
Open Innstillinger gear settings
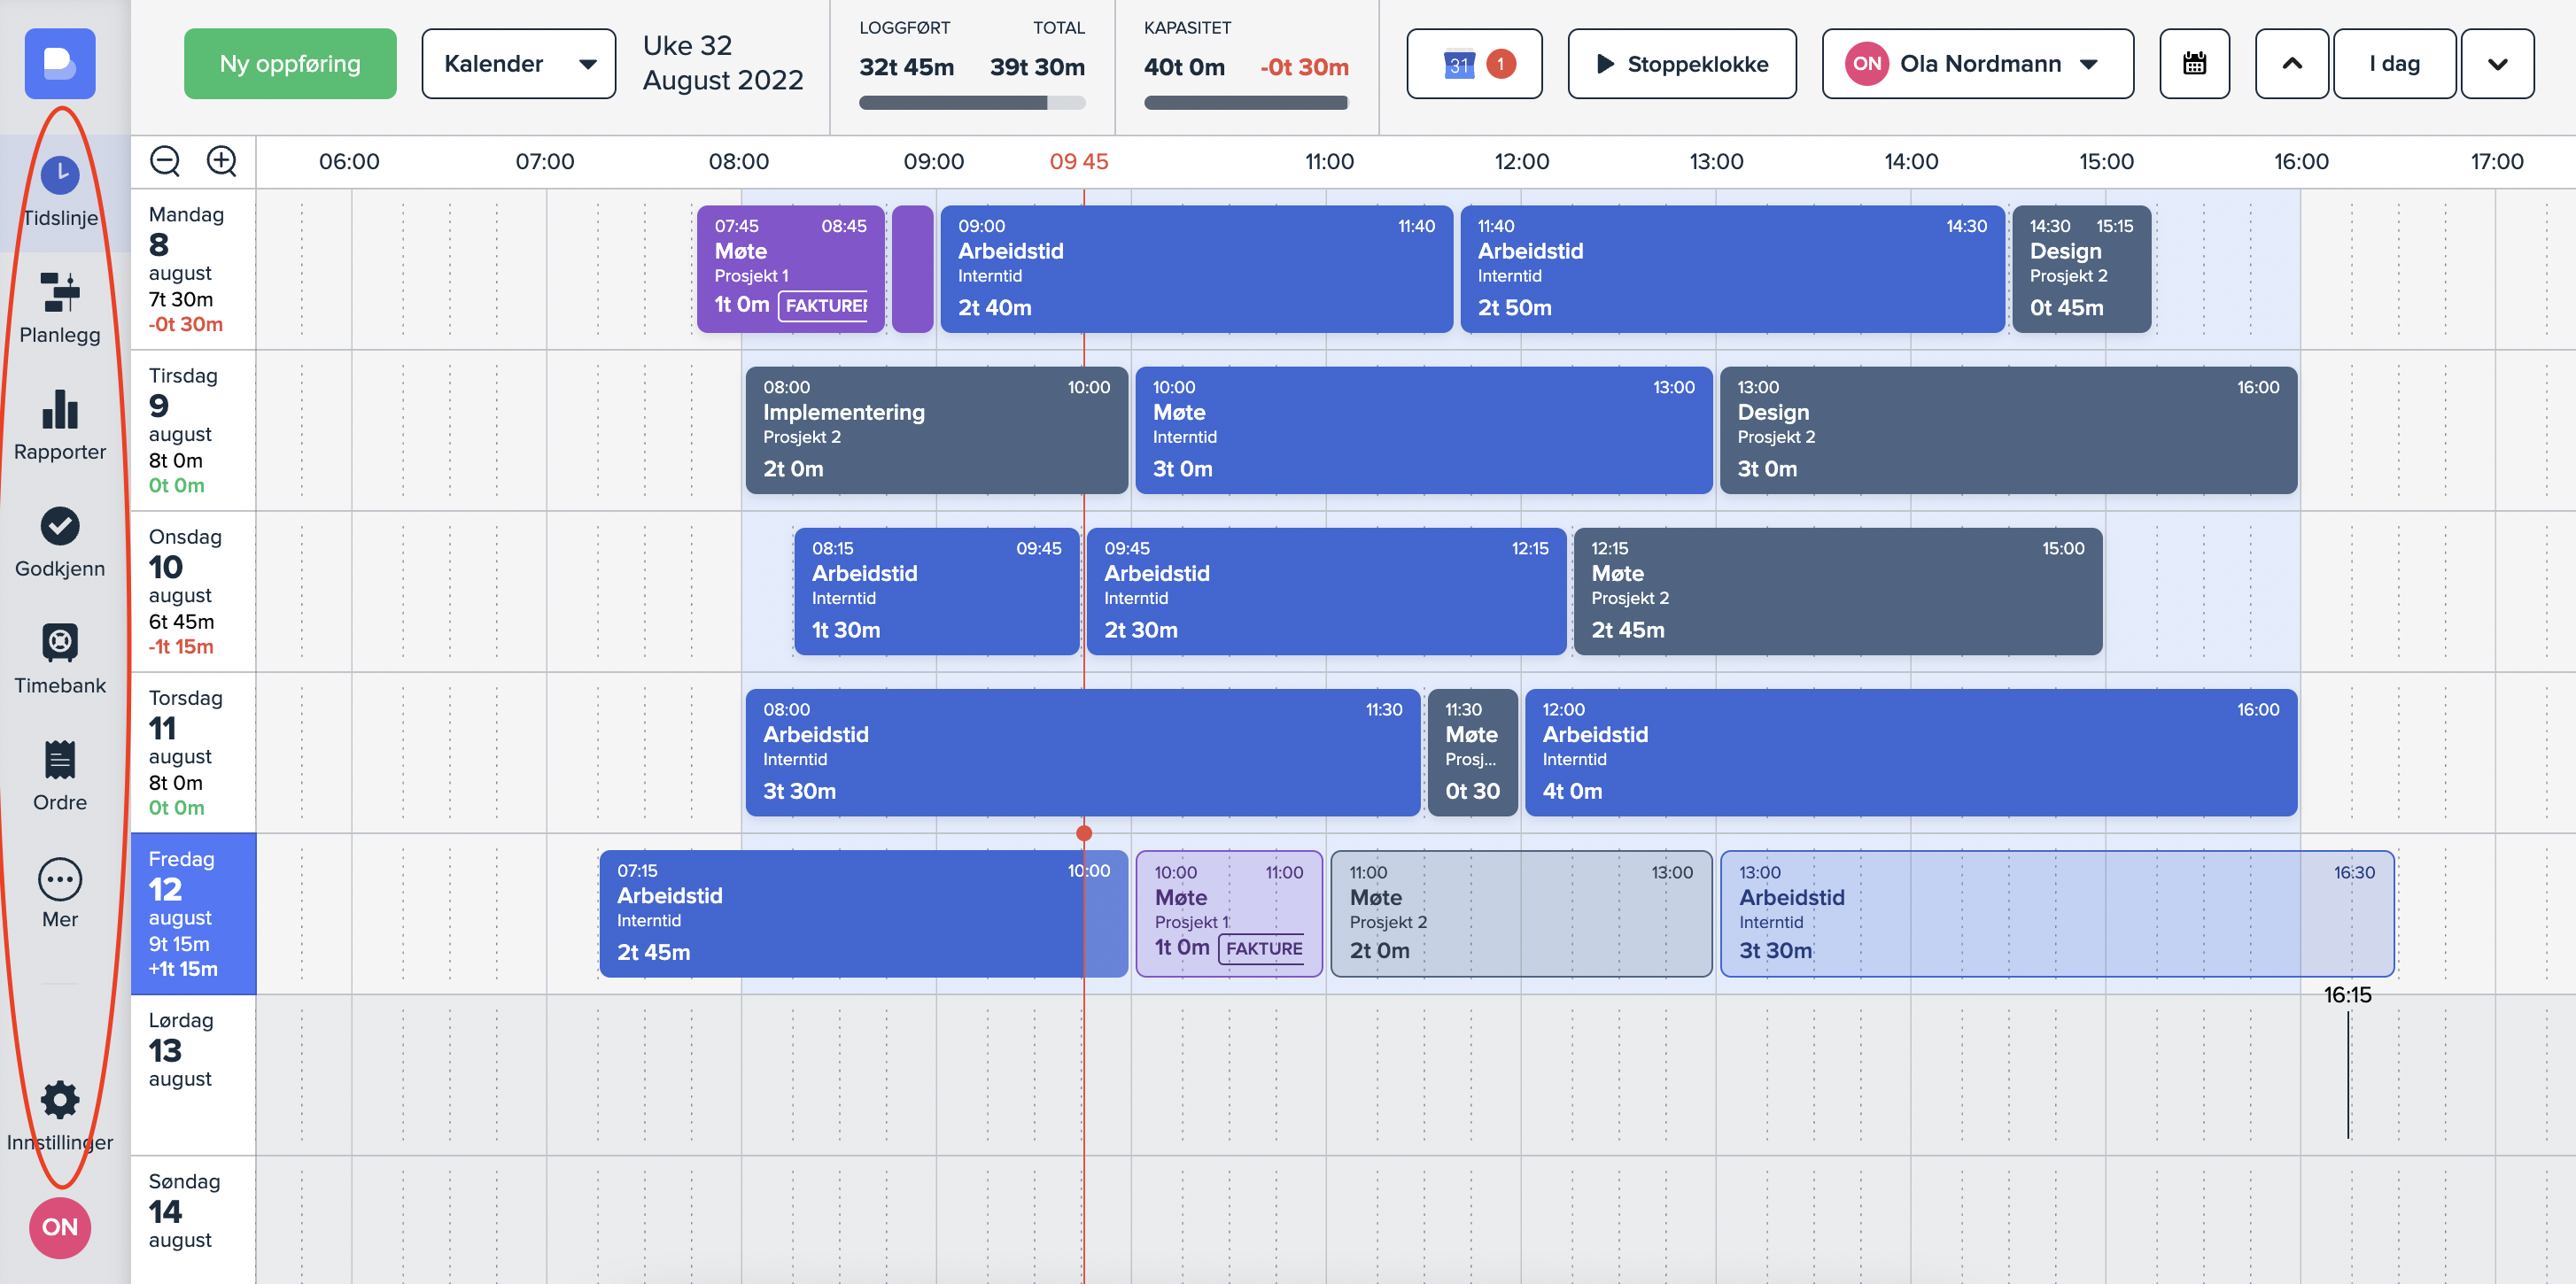point(60,1100)
